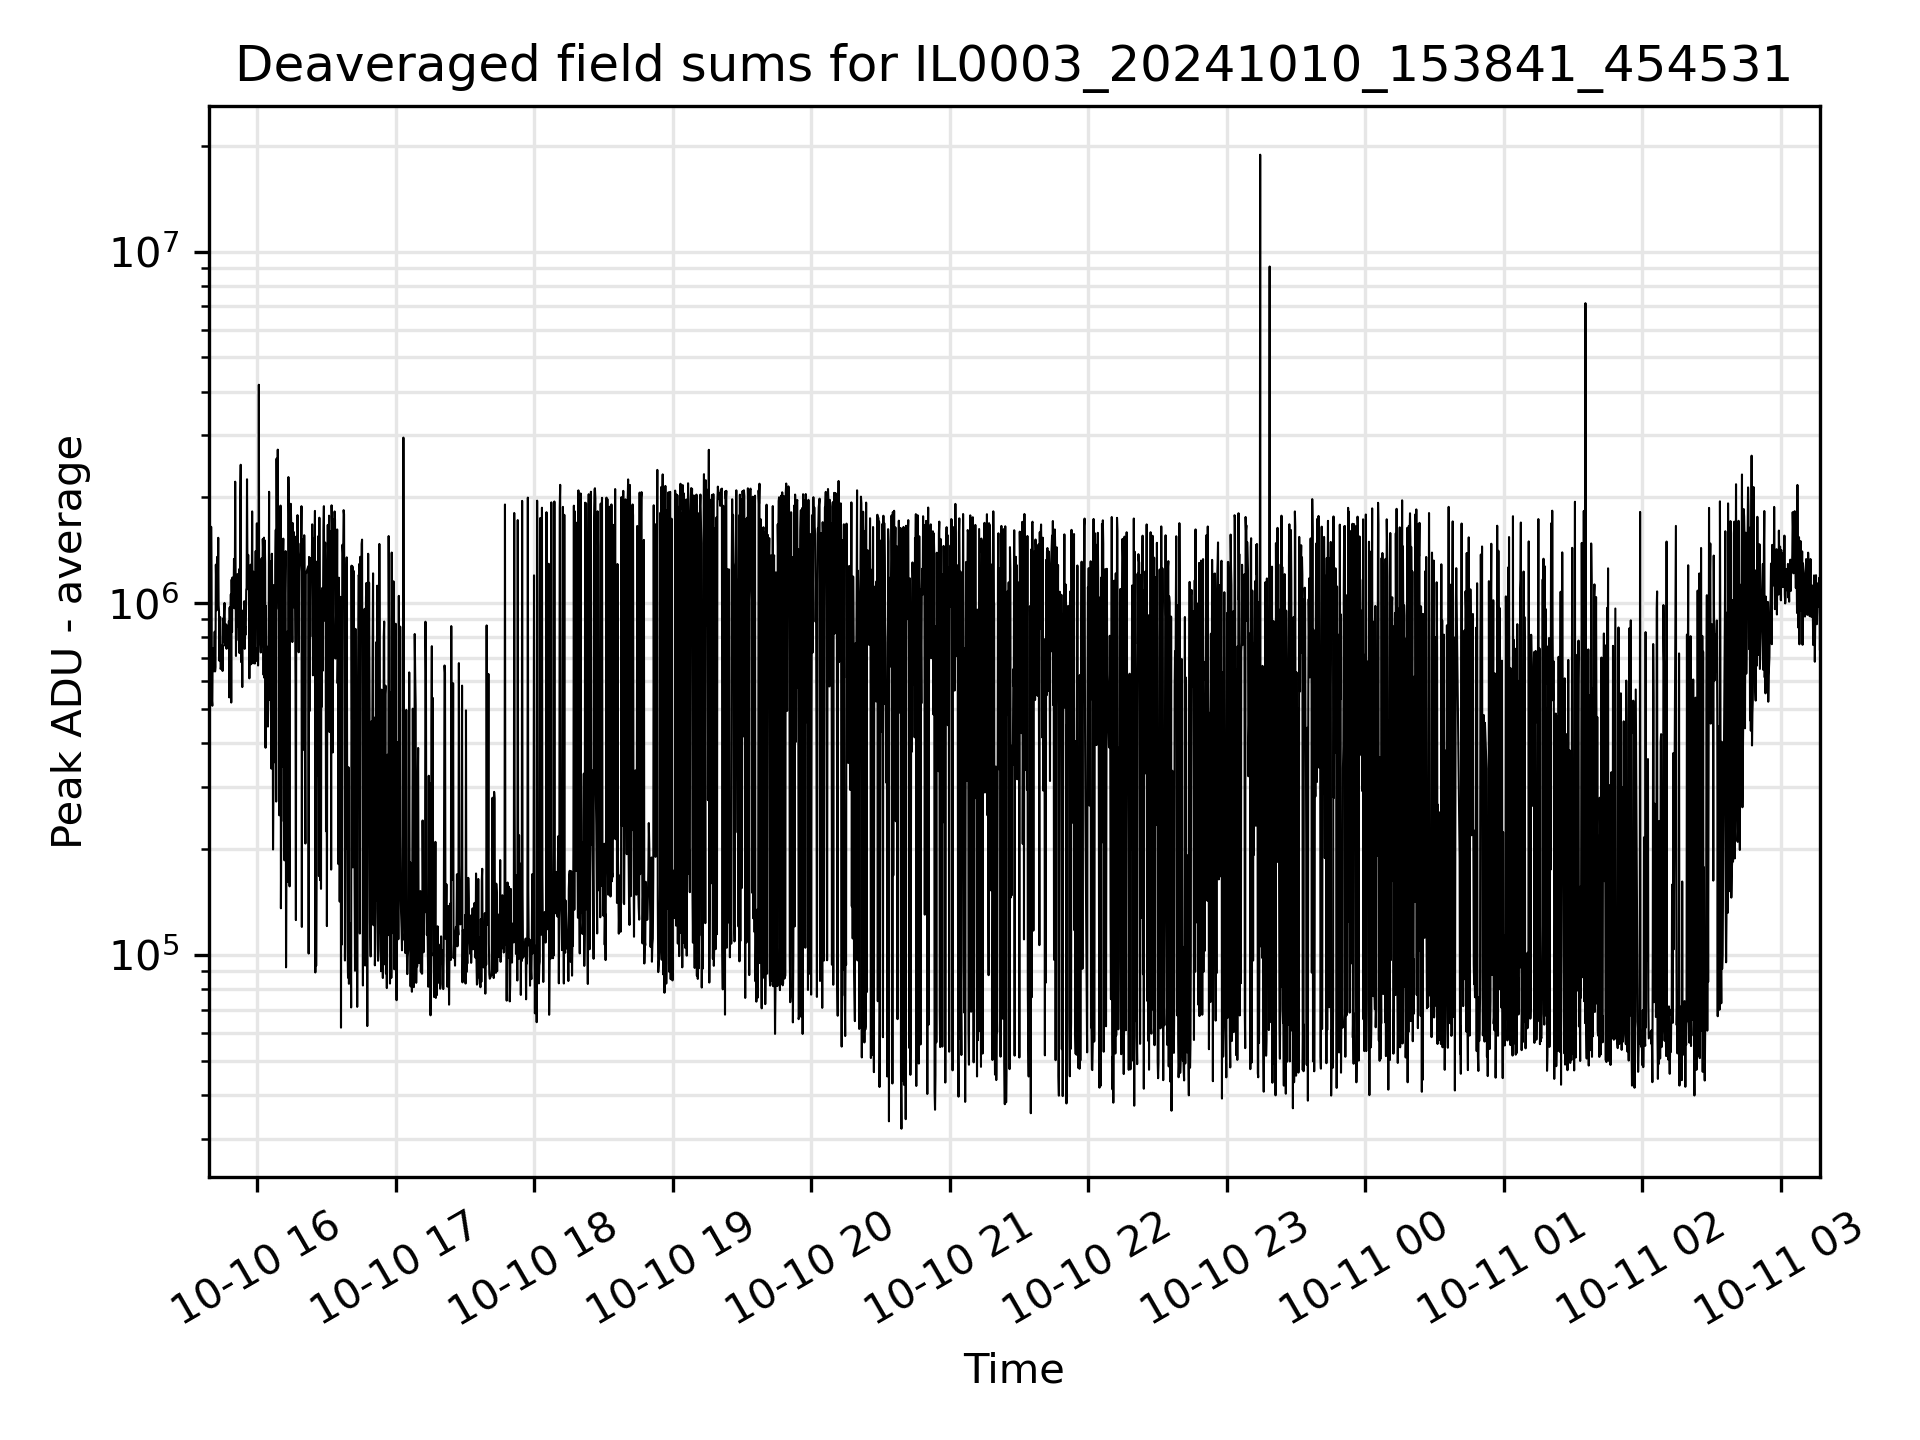This screenshot has height=1440, width=1920.
Task: Click the '10-11 00' x-axis tick label
Action: [x=1363, y=1270]
